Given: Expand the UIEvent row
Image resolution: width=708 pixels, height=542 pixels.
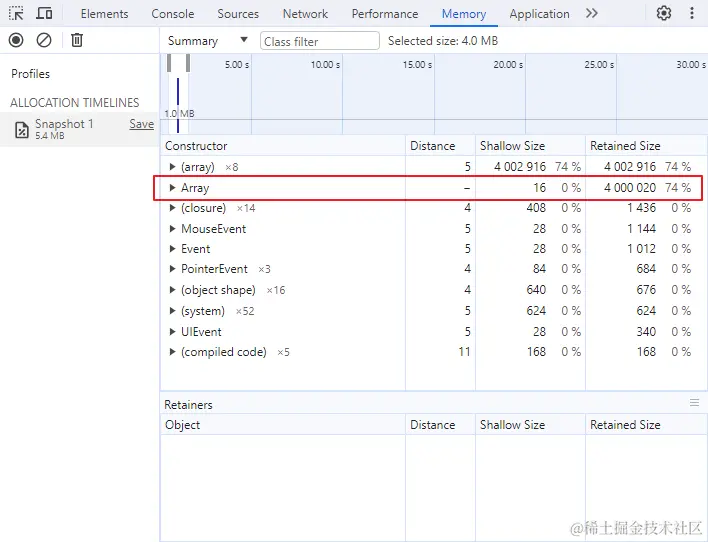Looking at the screenshot, I should click(x=172, y=332).
